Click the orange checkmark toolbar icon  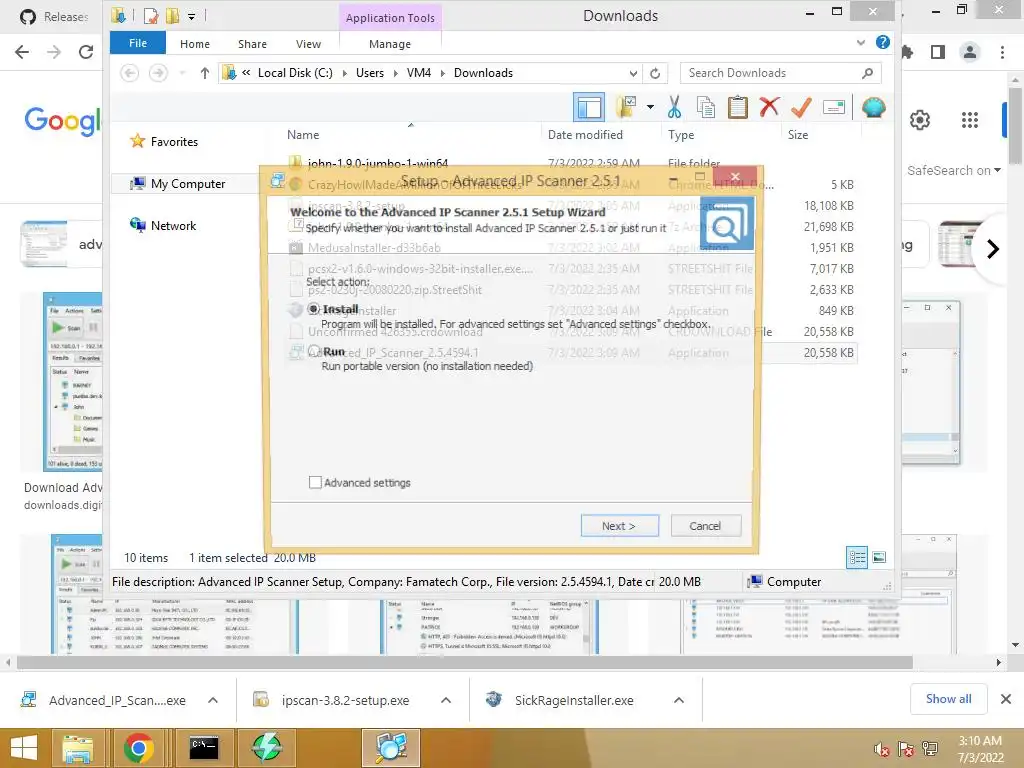[801, 107]
